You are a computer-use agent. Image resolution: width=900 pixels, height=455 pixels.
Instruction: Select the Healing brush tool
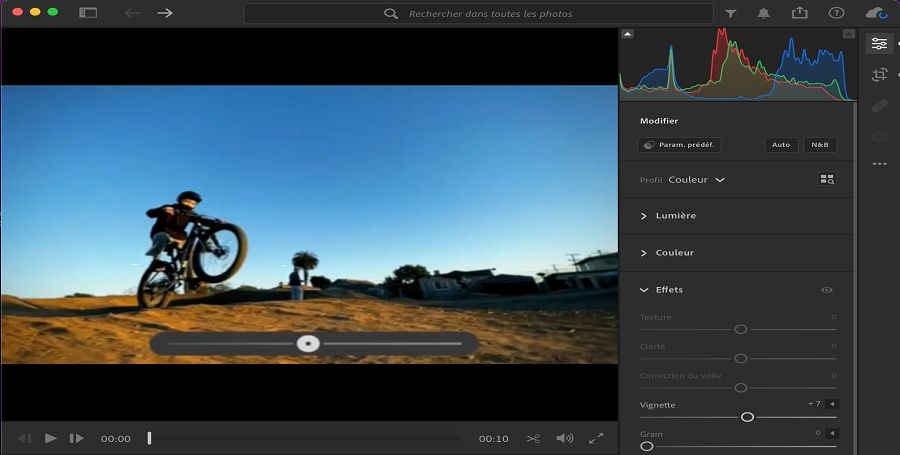coord(879,106)
